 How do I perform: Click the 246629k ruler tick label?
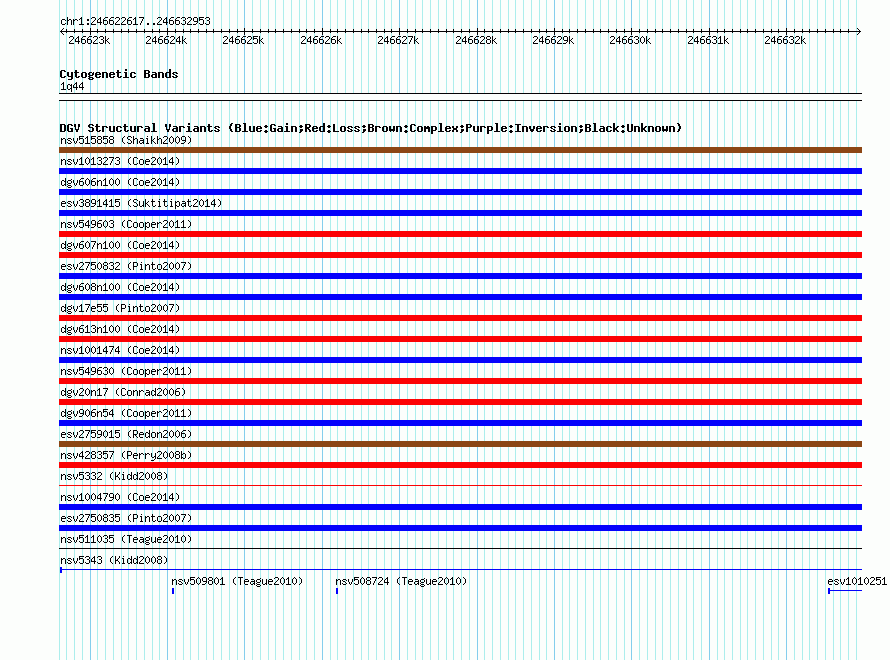553,40
